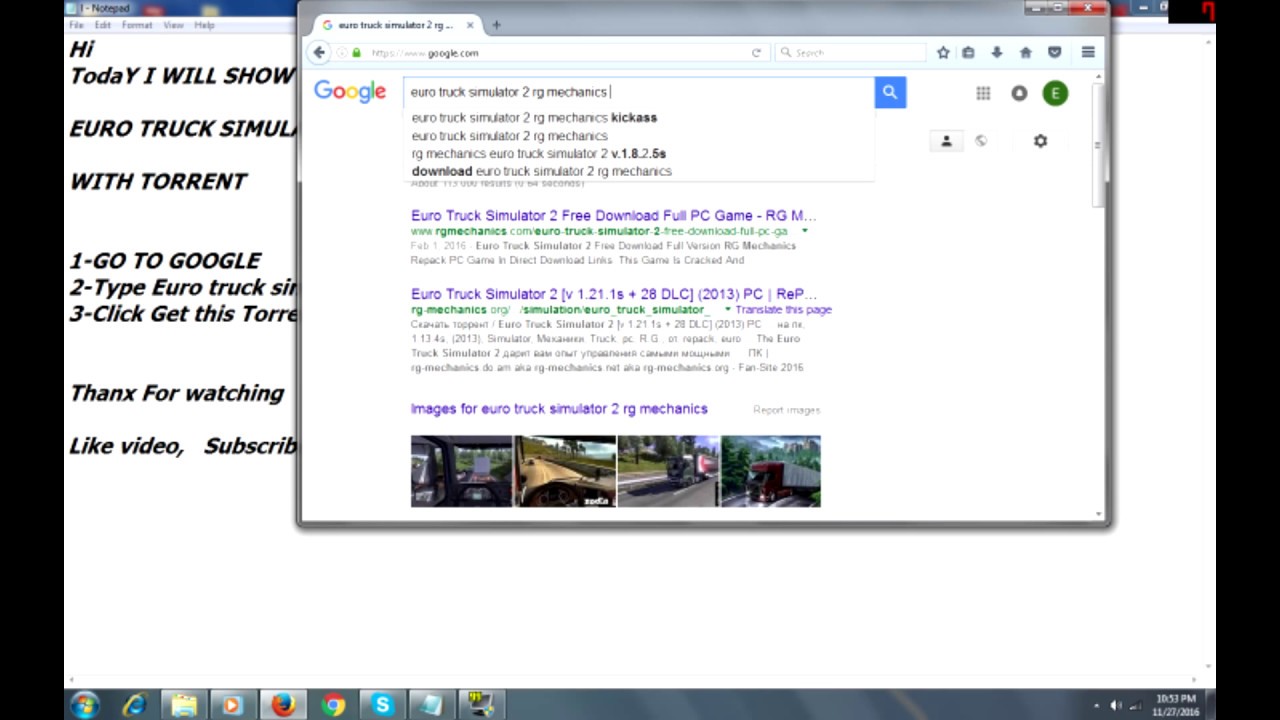Viewport: 1280px width, 720px height.
Task: Click 'WITH TORRENT' text in Notepad
Action: (x=158, y=181)
